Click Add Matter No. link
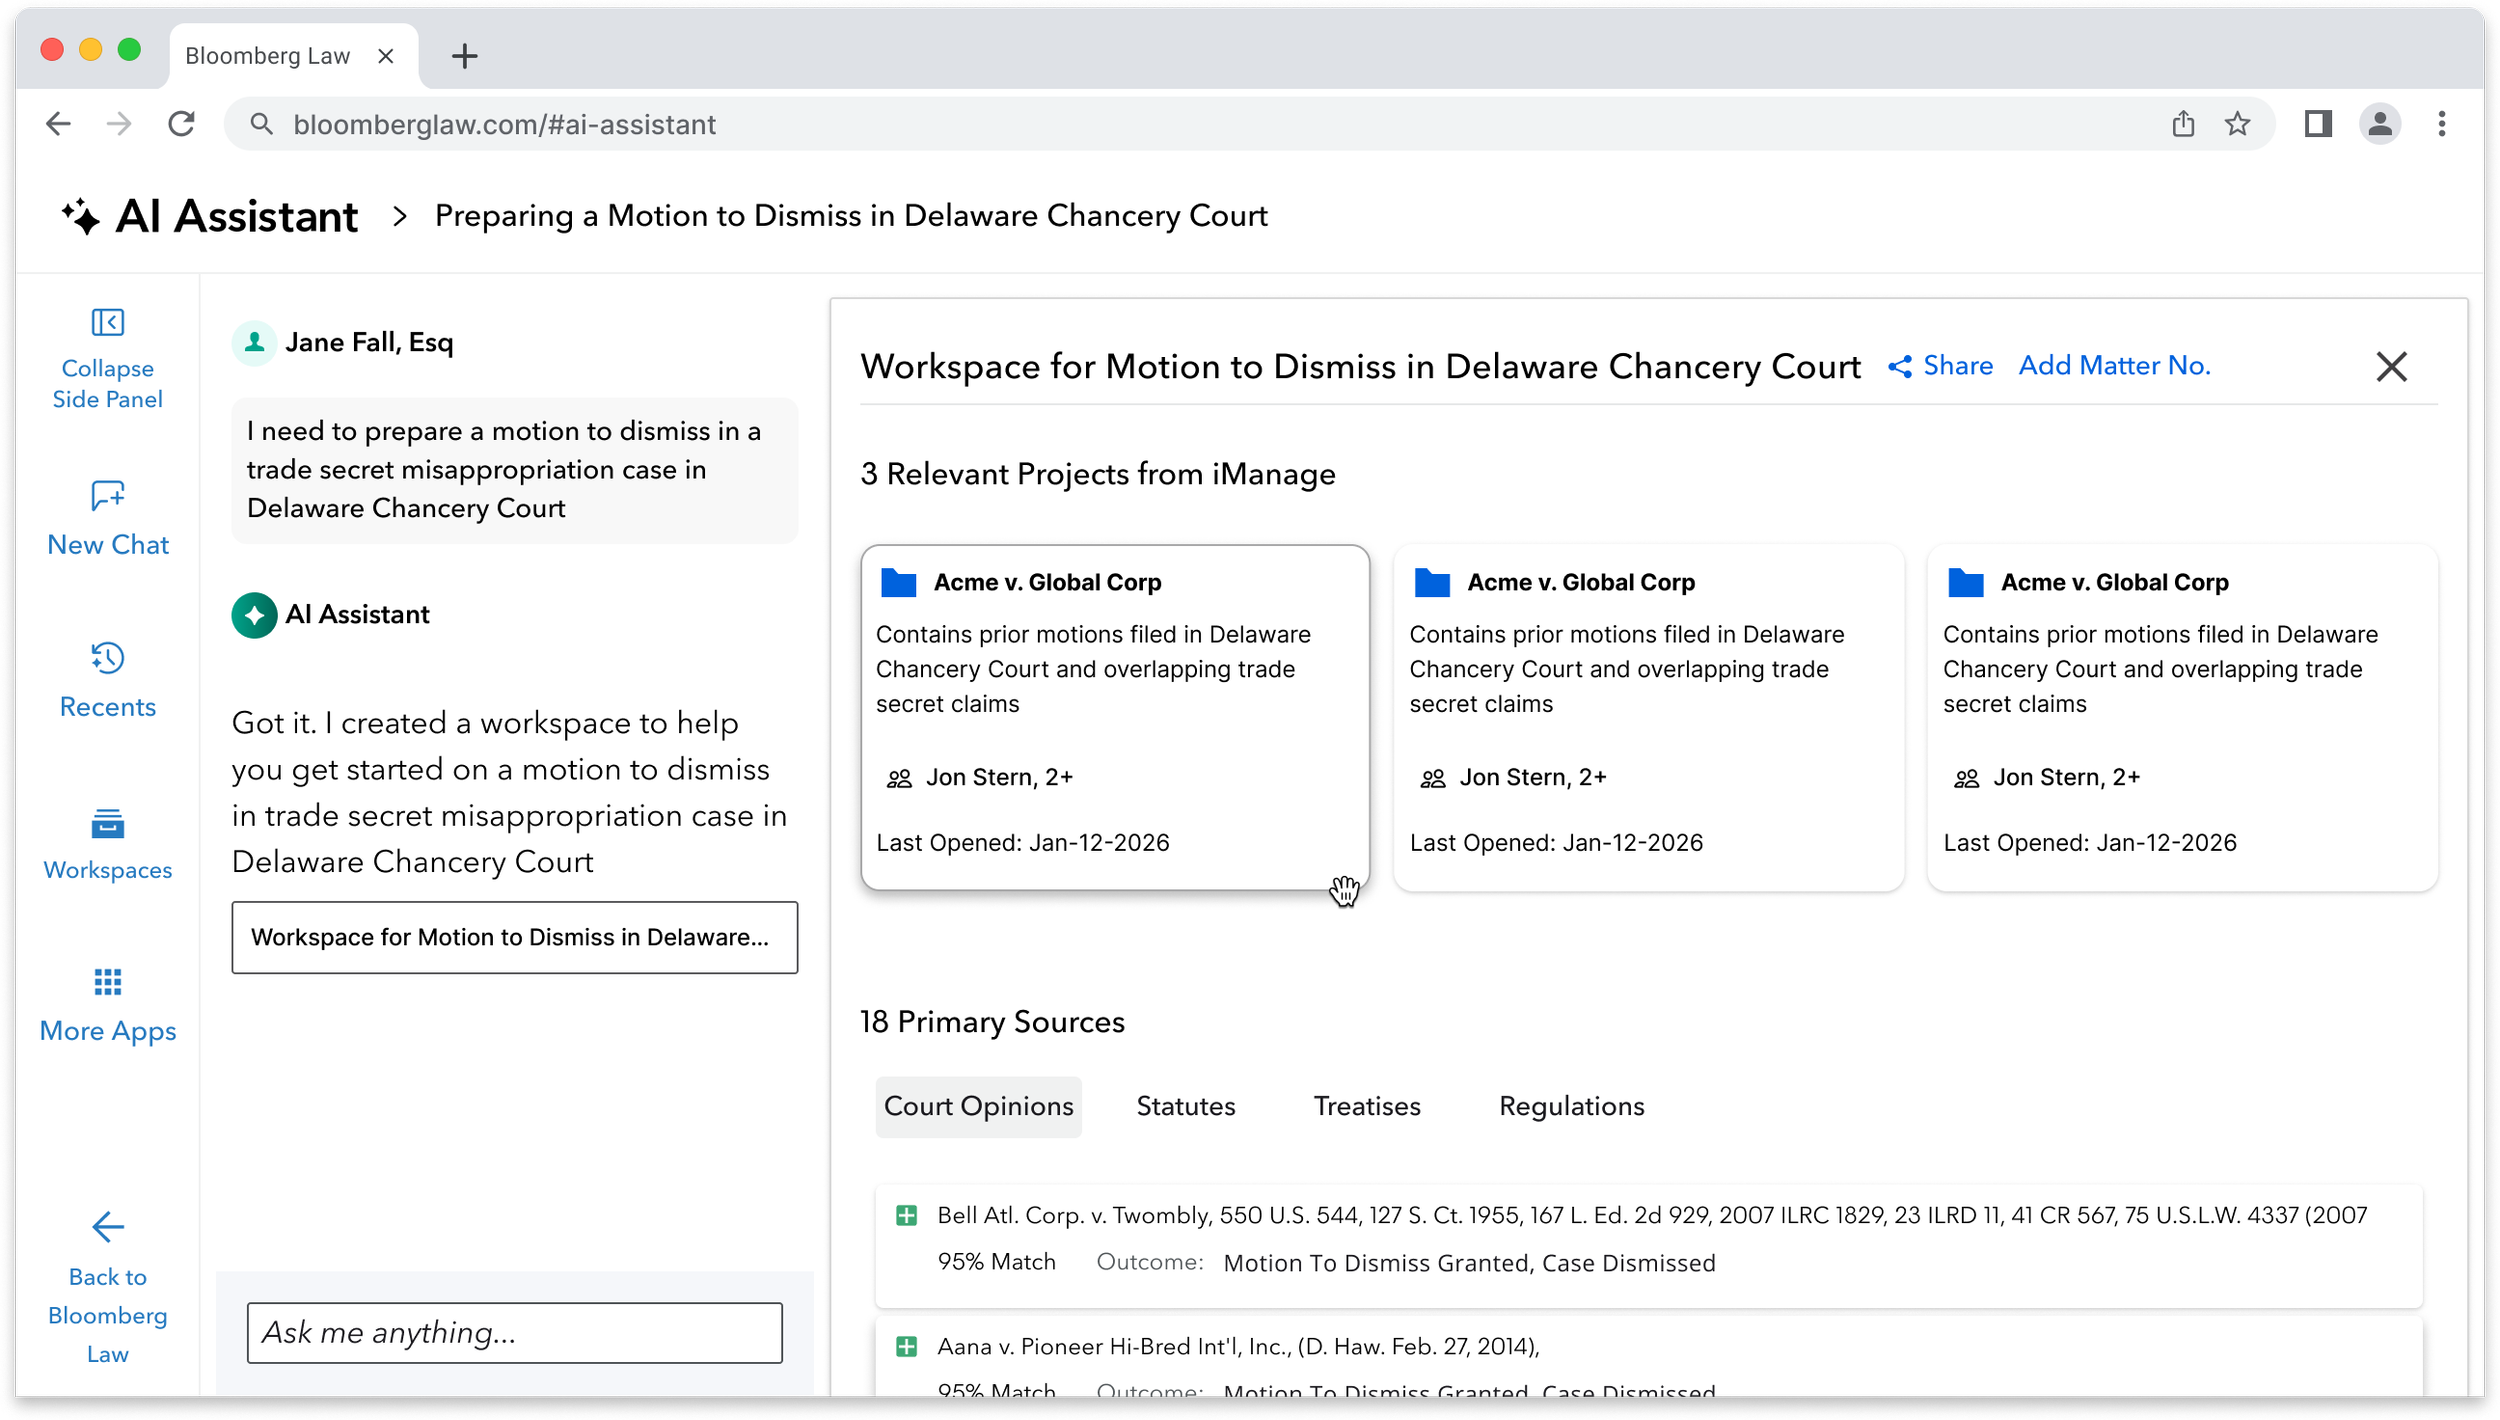The height and width of the screenshot is (1420, 2500). pos(2113,366)
